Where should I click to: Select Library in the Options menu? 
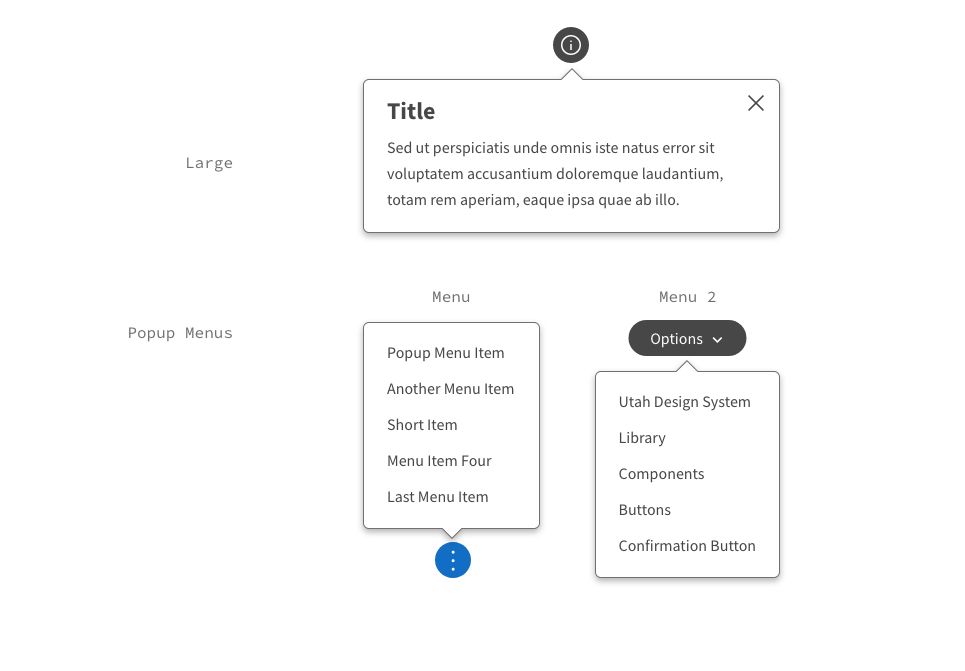642,438
